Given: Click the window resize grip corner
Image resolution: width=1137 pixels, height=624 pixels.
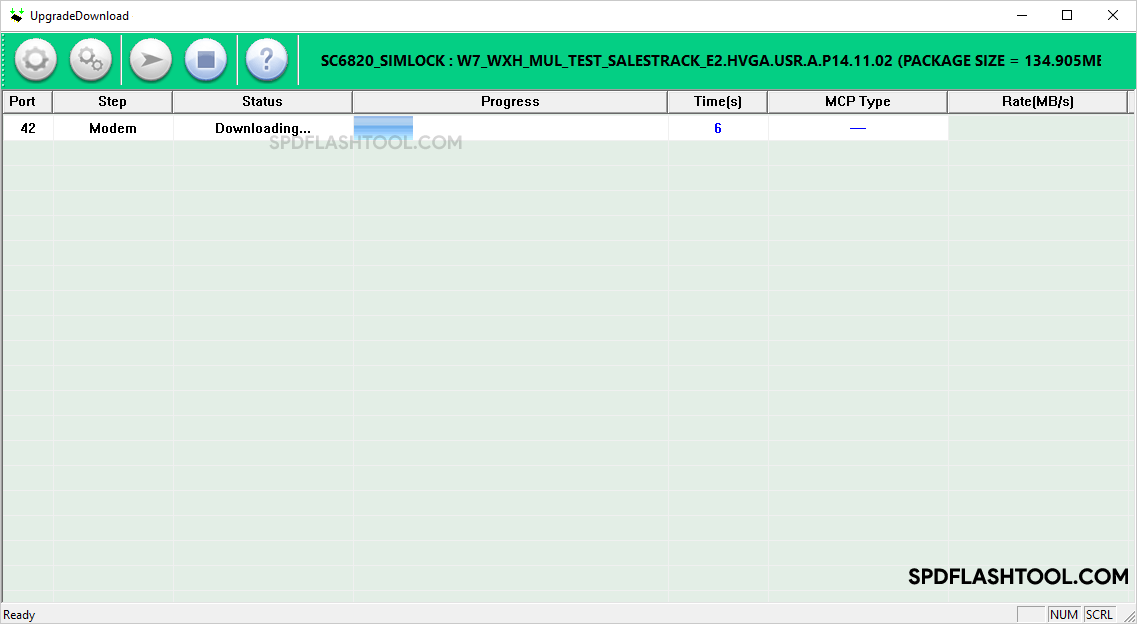Looking at the screenshot, I should pos(1128,615).
